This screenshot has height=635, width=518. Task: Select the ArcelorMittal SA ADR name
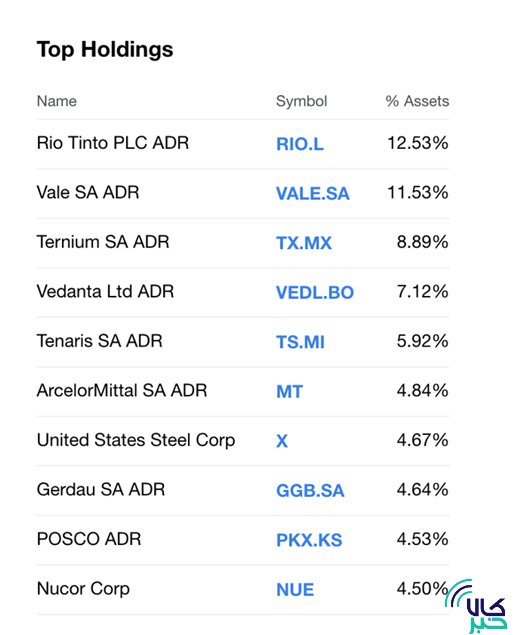pos(122,390)
